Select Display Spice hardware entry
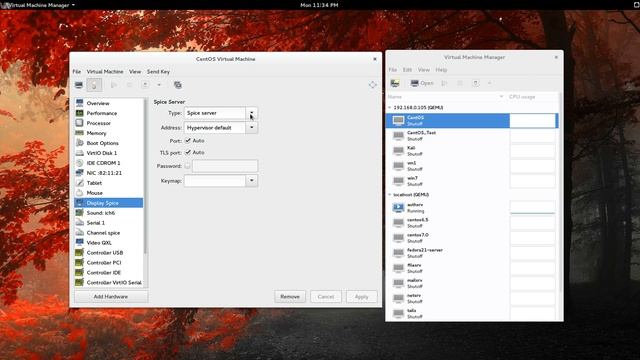The image size is (640, 360). 109,203
